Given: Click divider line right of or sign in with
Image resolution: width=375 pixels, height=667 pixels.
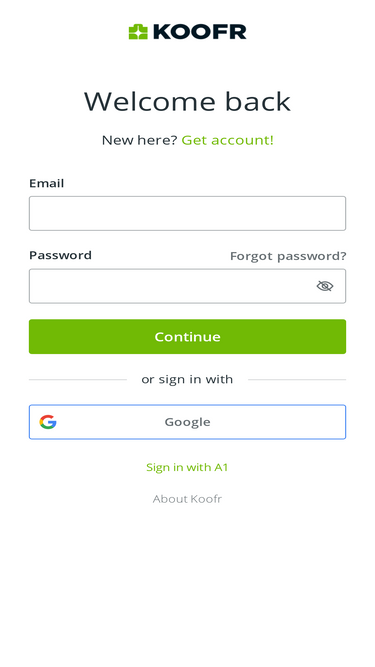Looking at the screenshot, I should pos(297,379).
